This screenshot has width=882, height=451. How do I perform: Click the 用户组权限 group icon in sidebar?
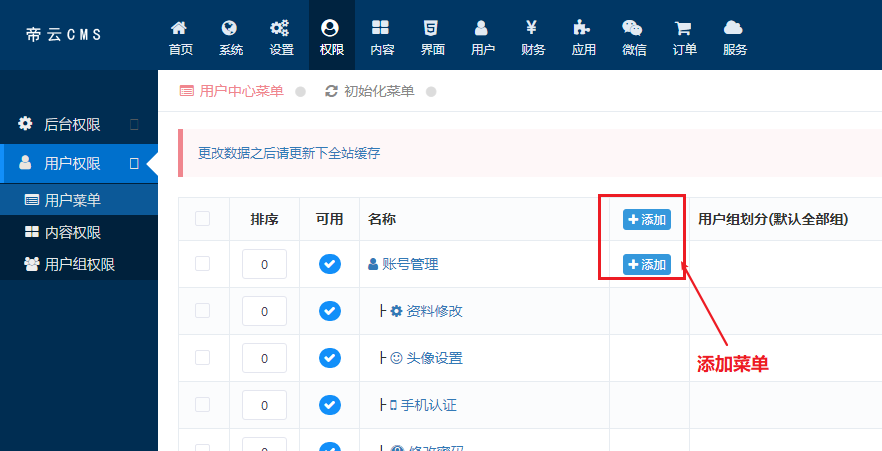click(32, 264)
